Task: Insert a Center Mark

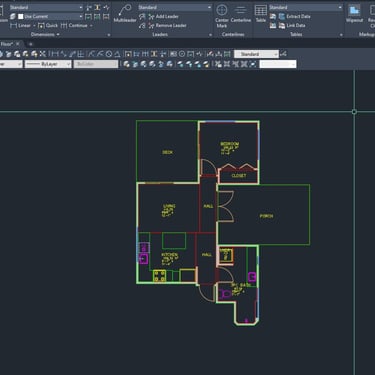Action: click(x=222, y=15)
